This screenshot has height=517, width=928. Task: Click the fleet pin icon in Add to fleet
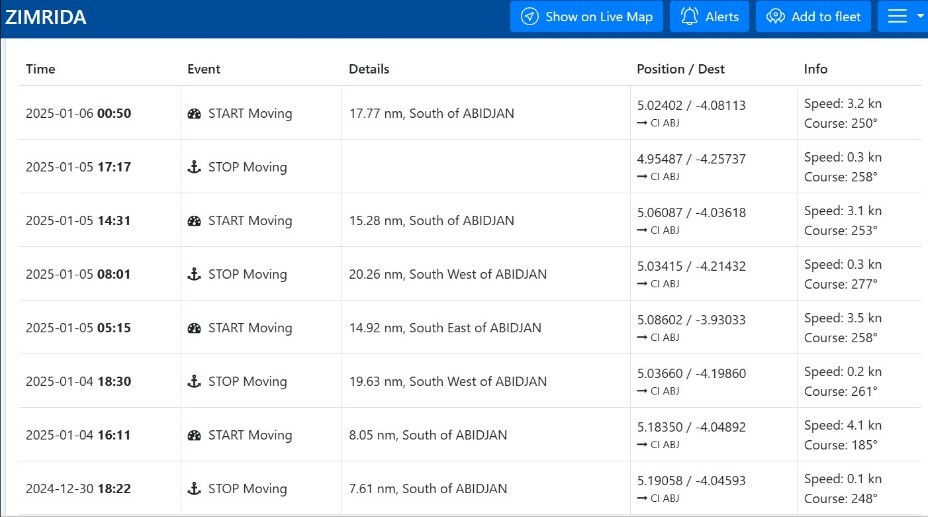775,17
